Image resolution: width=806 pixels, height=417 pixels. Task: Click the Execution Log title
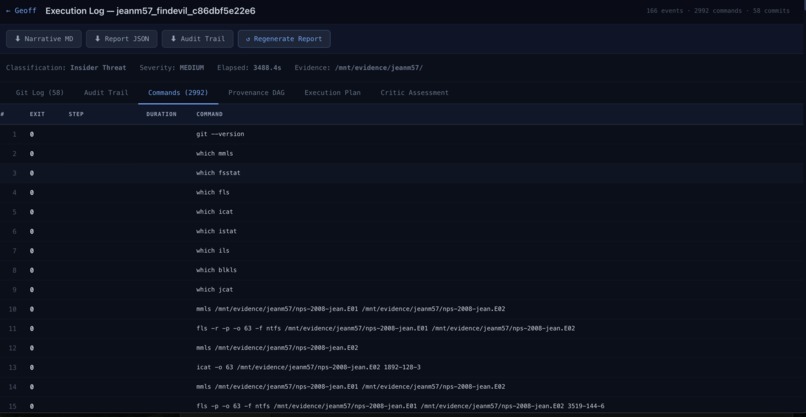point(150,11)
